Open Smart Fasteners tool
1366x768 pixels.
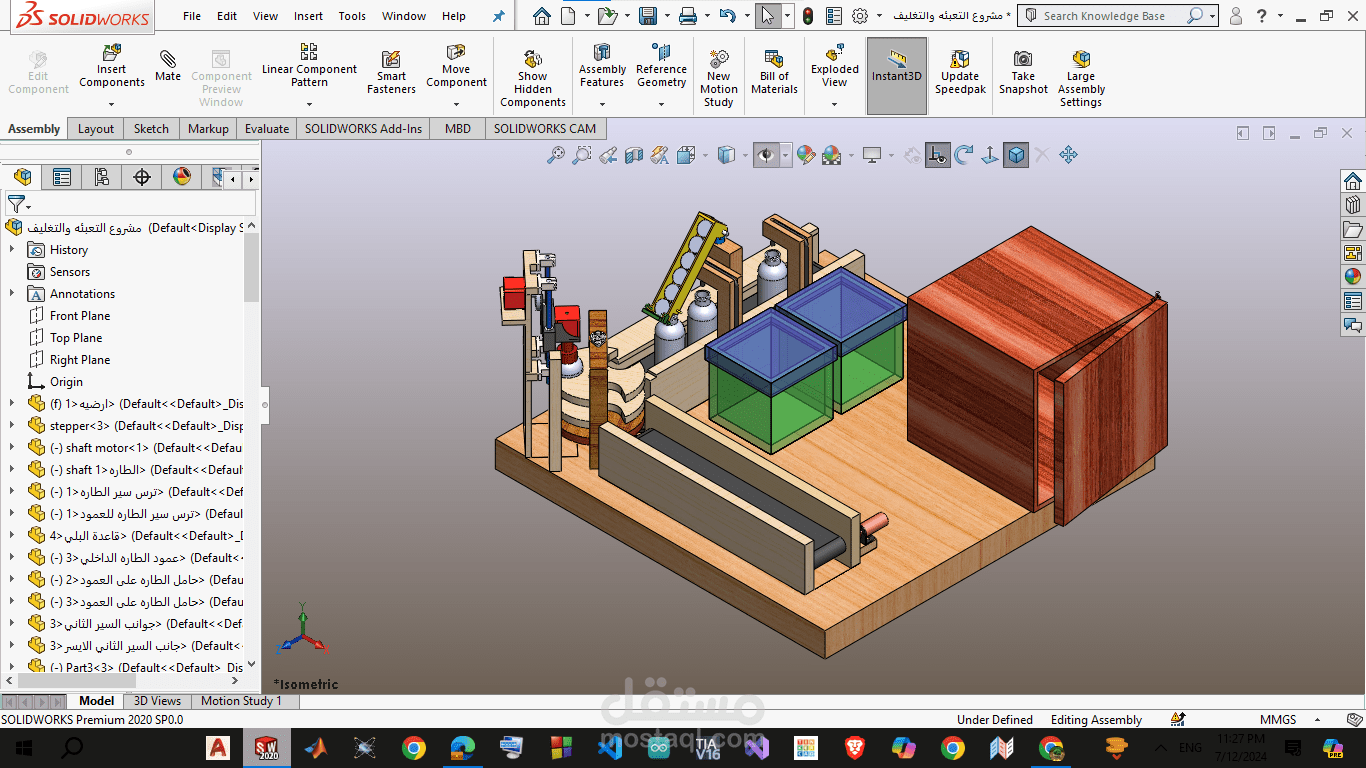[x=391, y=72]
